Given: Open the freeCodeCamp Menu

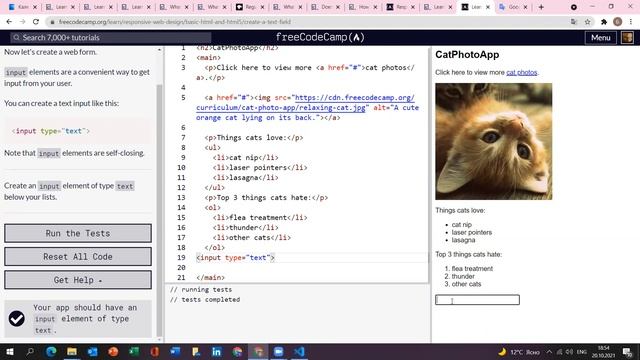Looking at the screenshot, I should pos(601,38).
